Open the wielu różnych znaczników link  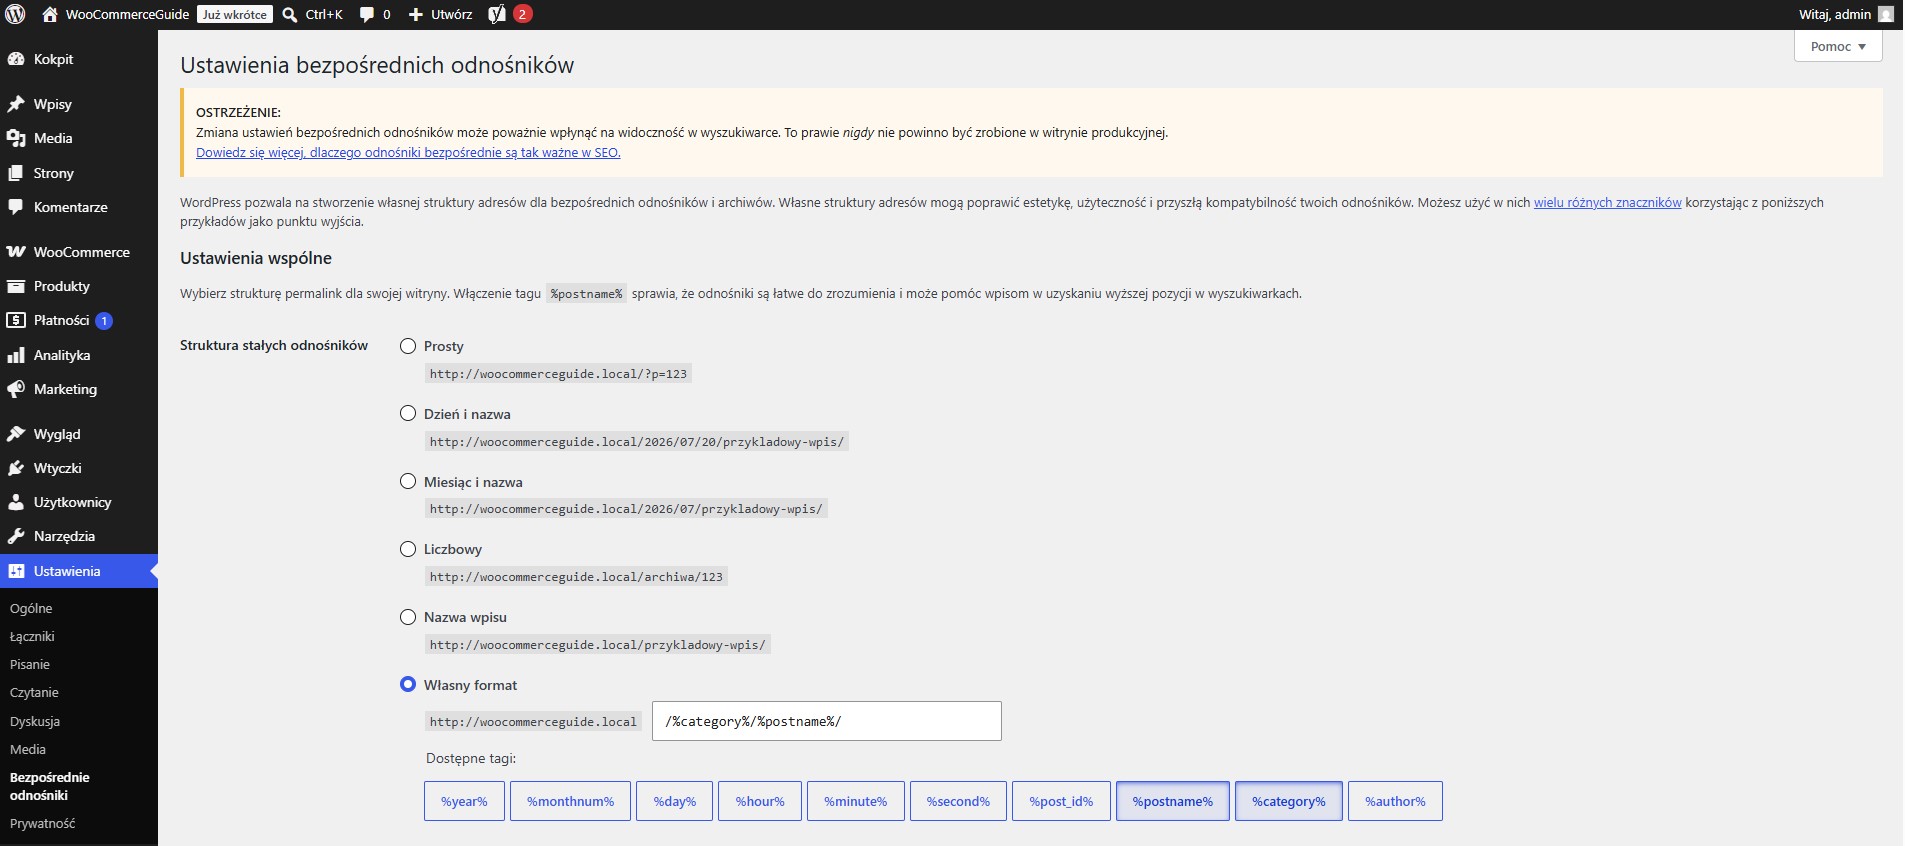point(1608,202)
